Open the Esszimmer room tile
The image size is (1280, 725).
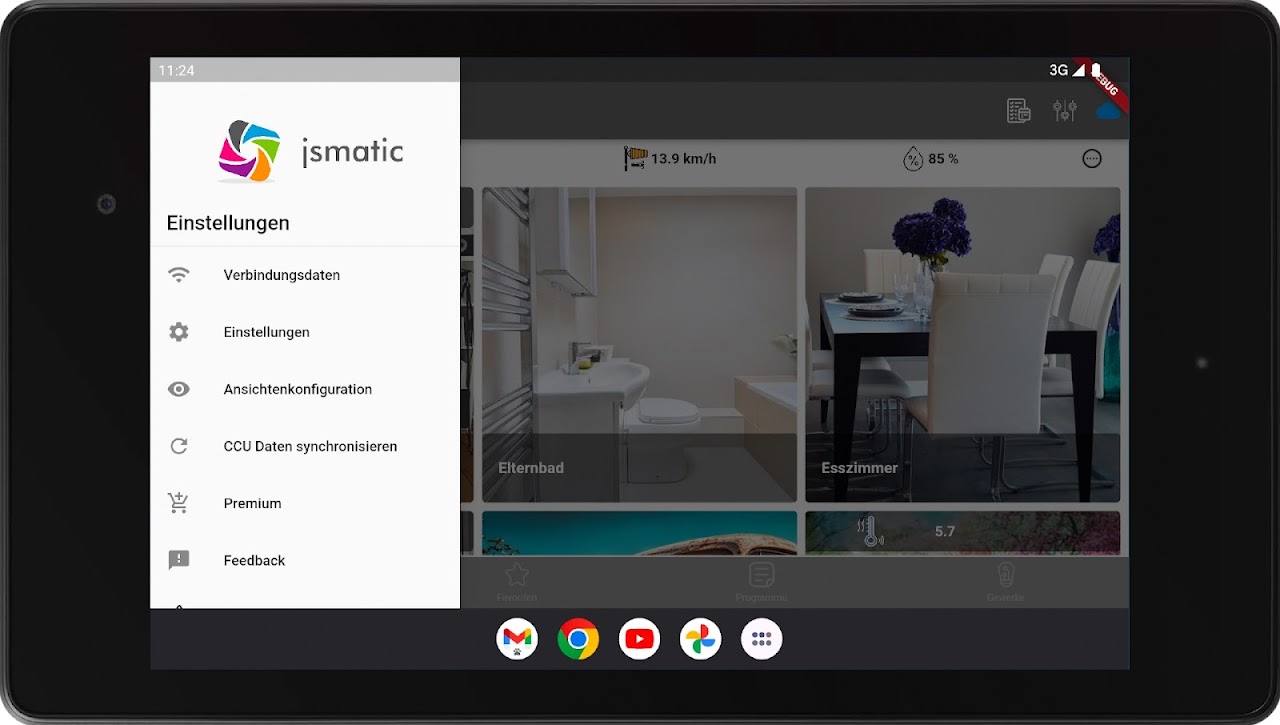pos(962,345)
